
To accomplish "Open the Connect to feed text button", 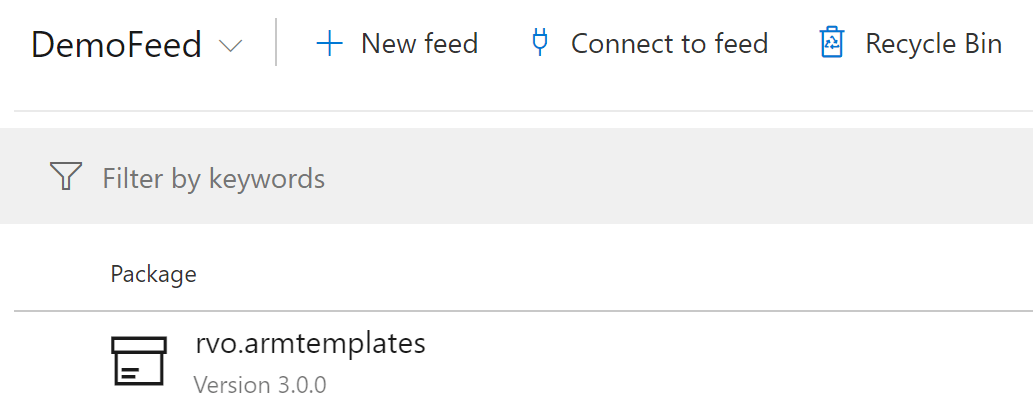I will click(669, 44).
